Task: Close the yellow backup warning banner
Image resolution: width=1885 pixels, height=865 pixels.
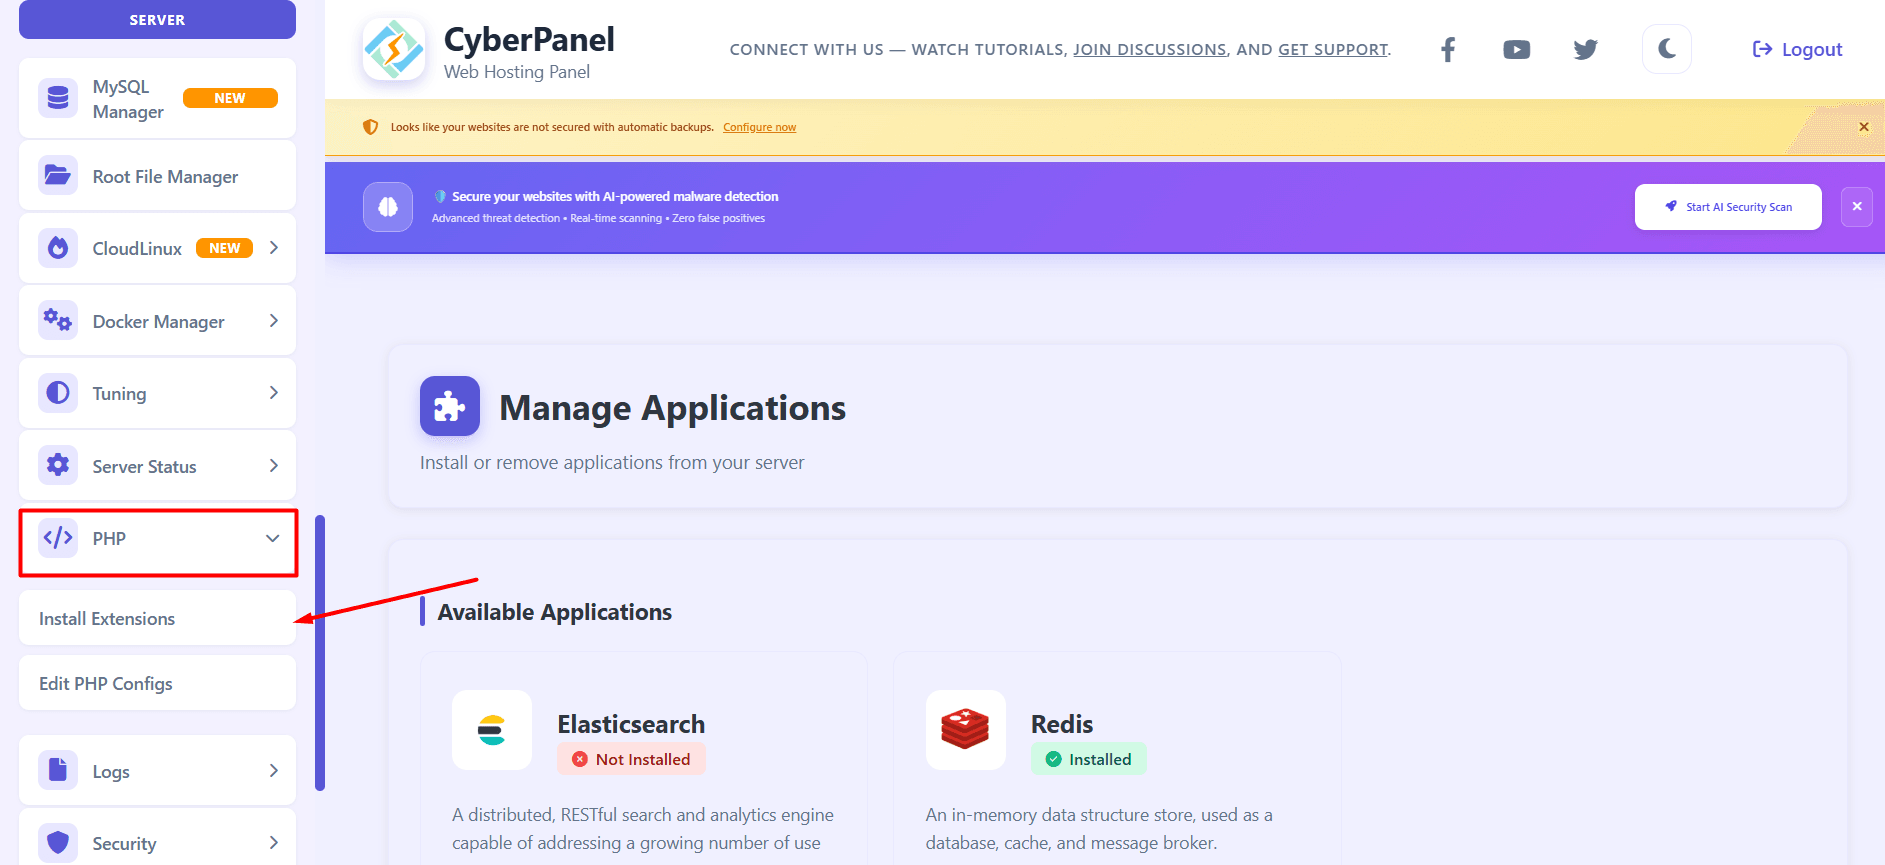Action: [1863, 127]
